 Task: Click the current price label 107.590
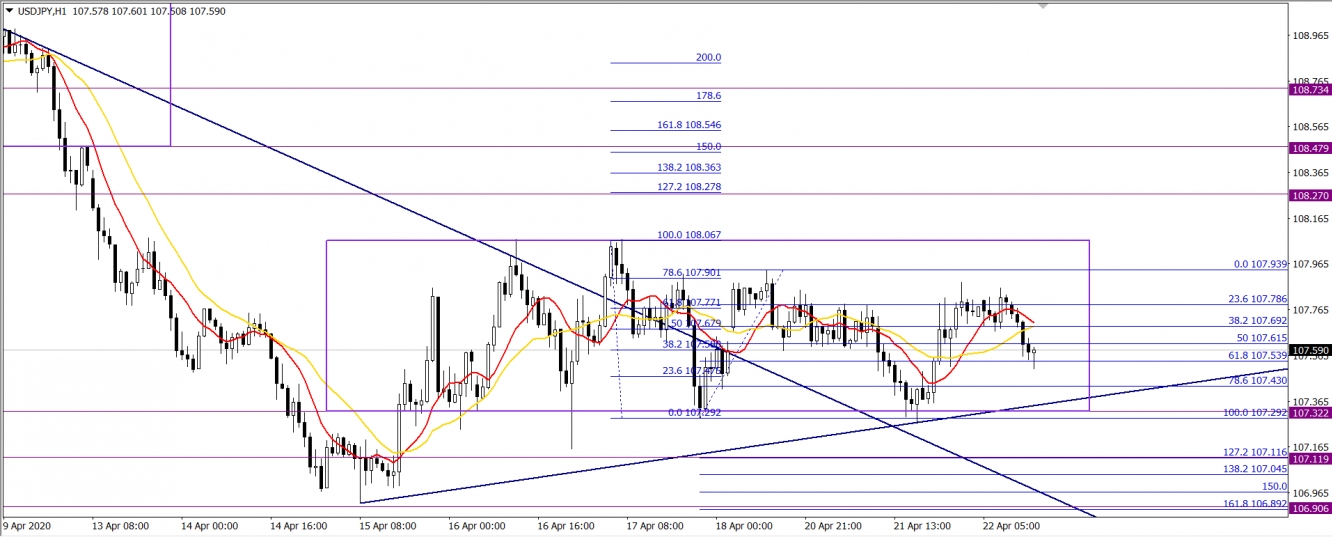click(1310, 351)
